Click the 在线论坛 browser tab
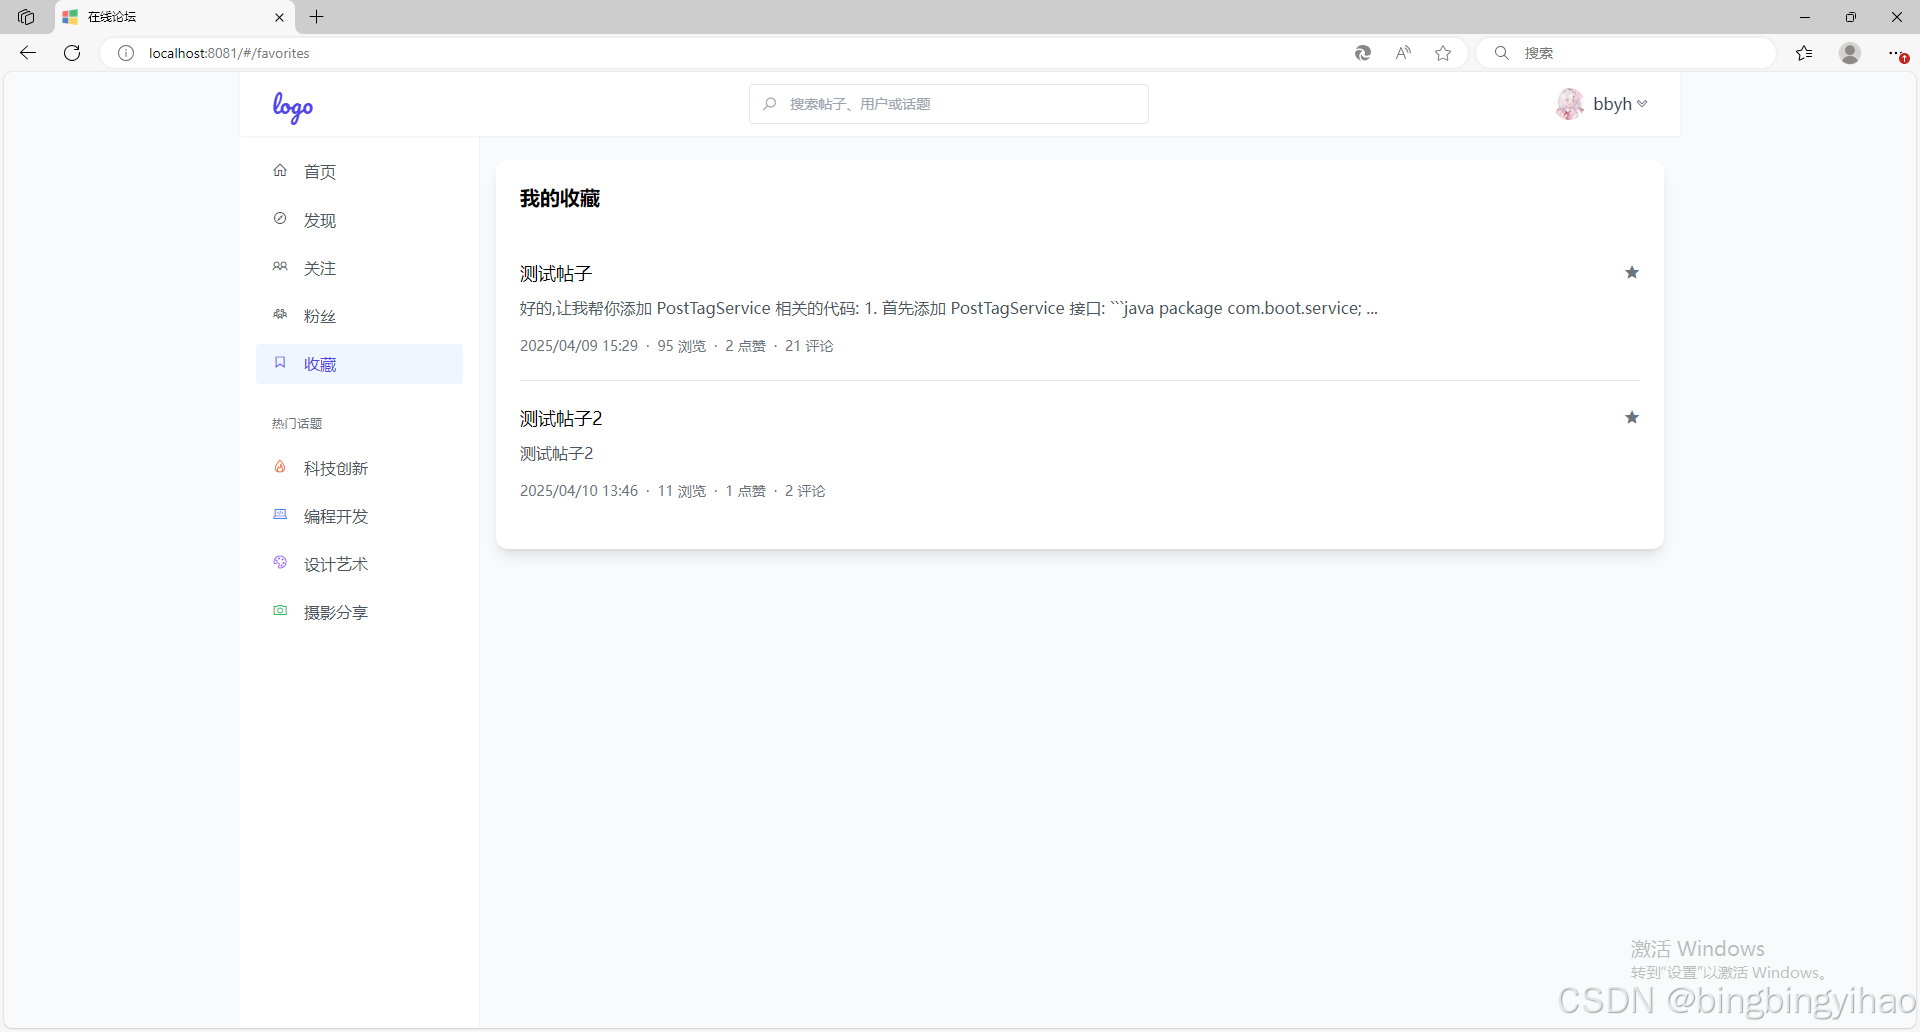 tap(172, 17)
